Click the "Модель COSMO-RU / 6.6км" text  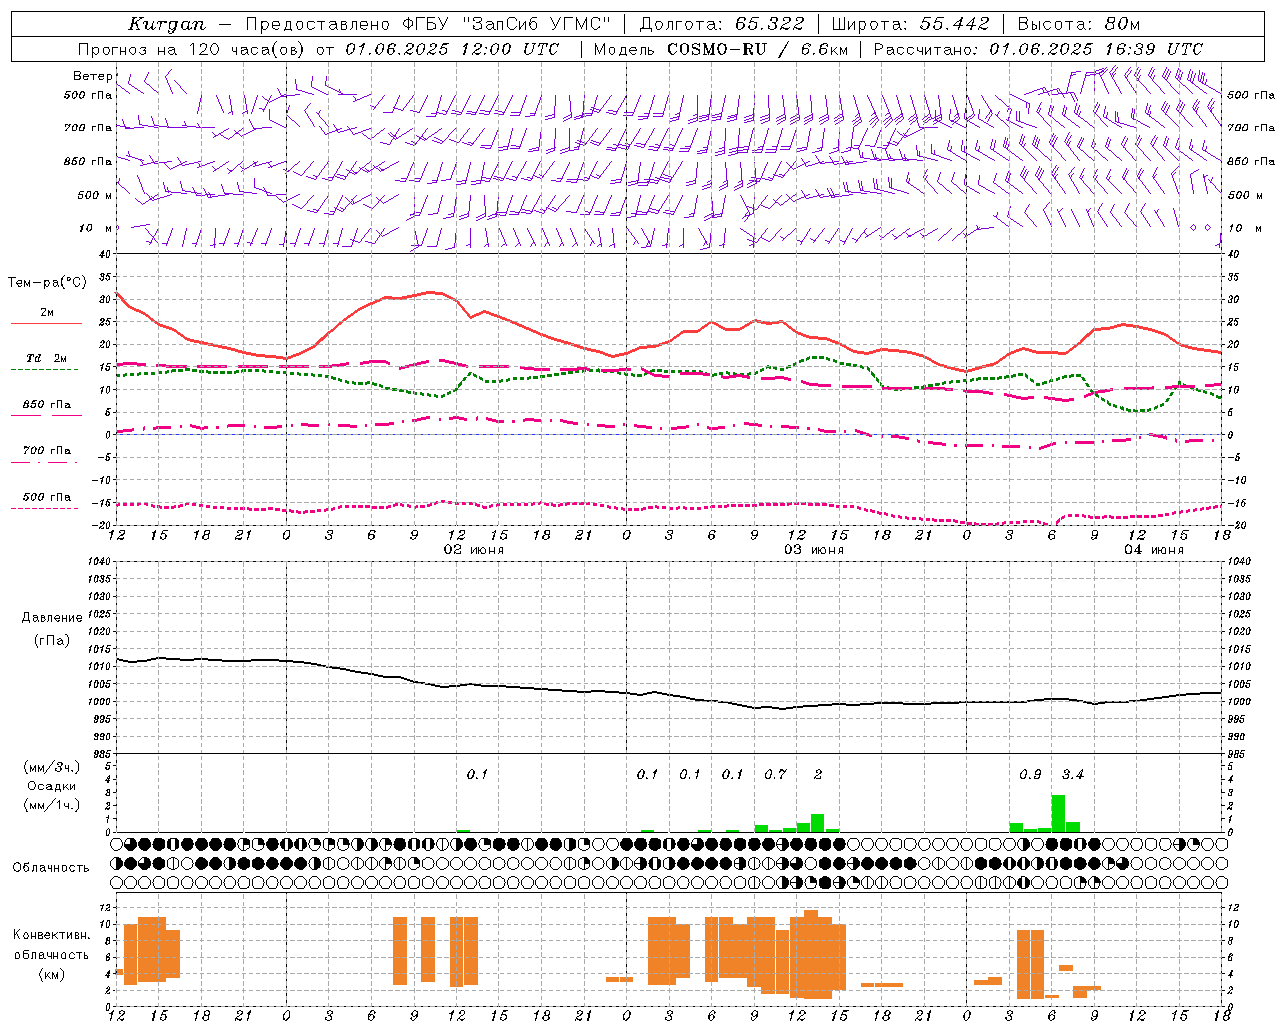click(720, 49)
